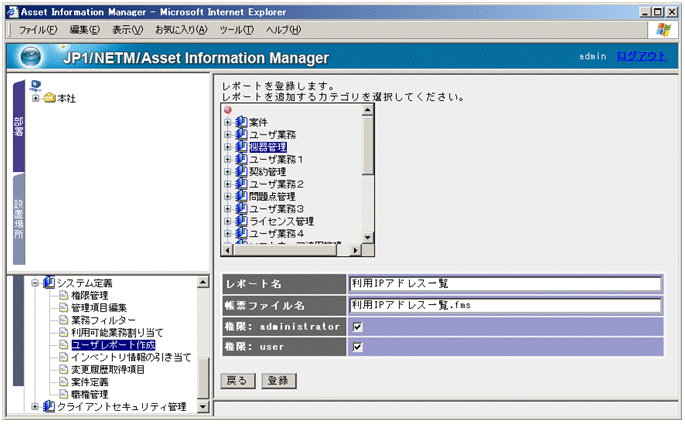
Task: Toggle the 権限: user checkbox
Action: pos(357,347)
